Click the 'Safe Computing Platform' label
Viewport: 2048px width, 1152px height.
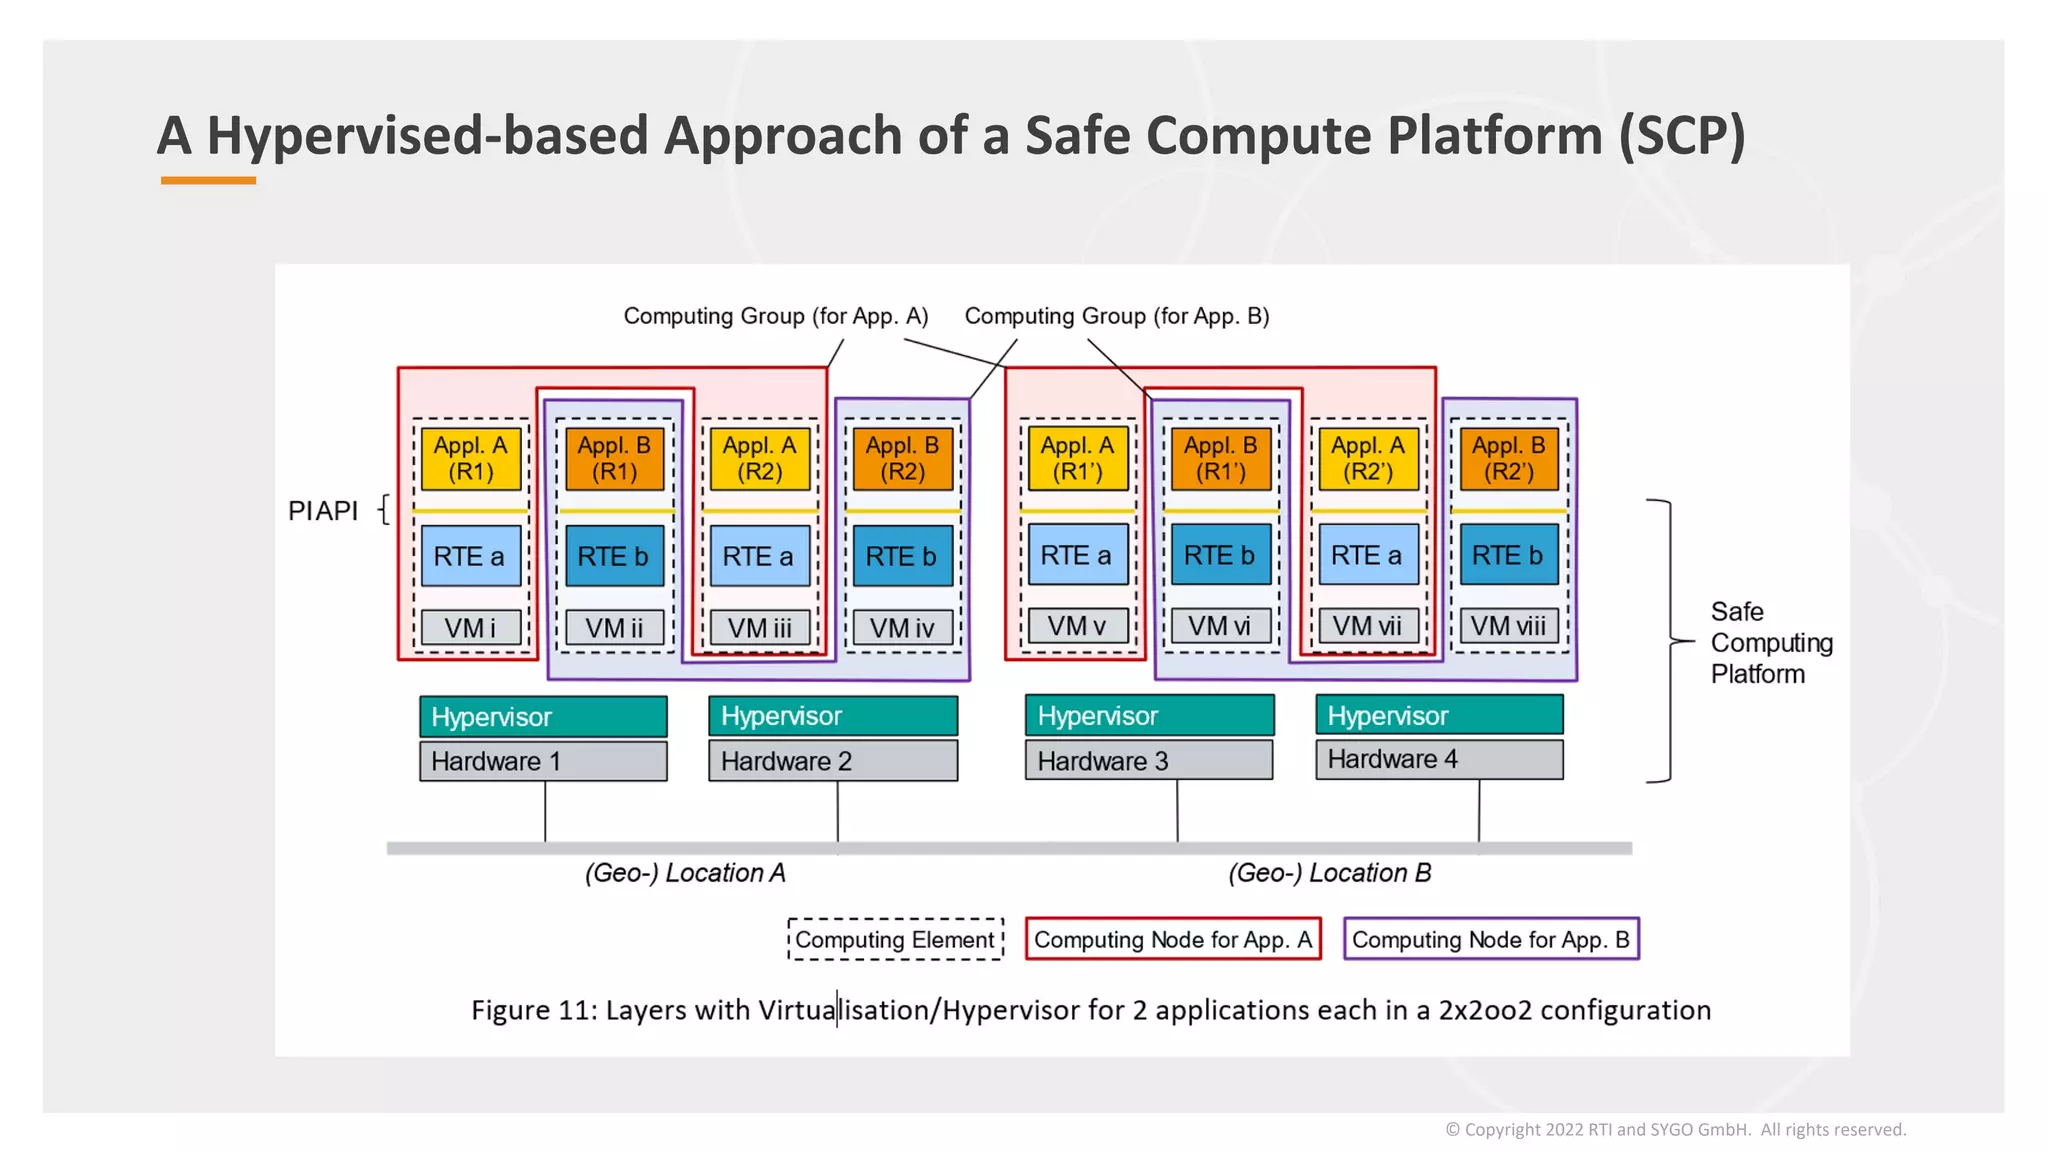click(1772, 642)
